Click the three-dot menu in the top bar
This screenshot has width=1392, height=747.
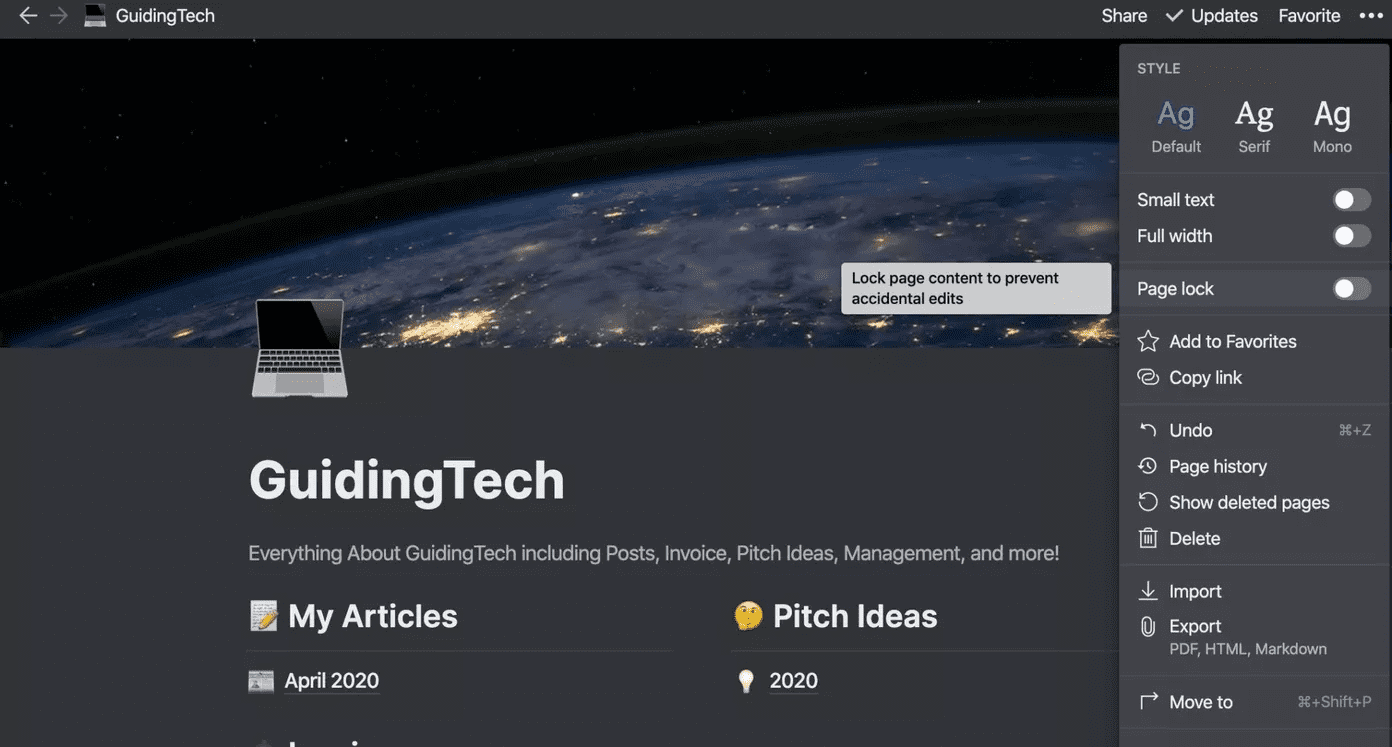point(1370,16)
